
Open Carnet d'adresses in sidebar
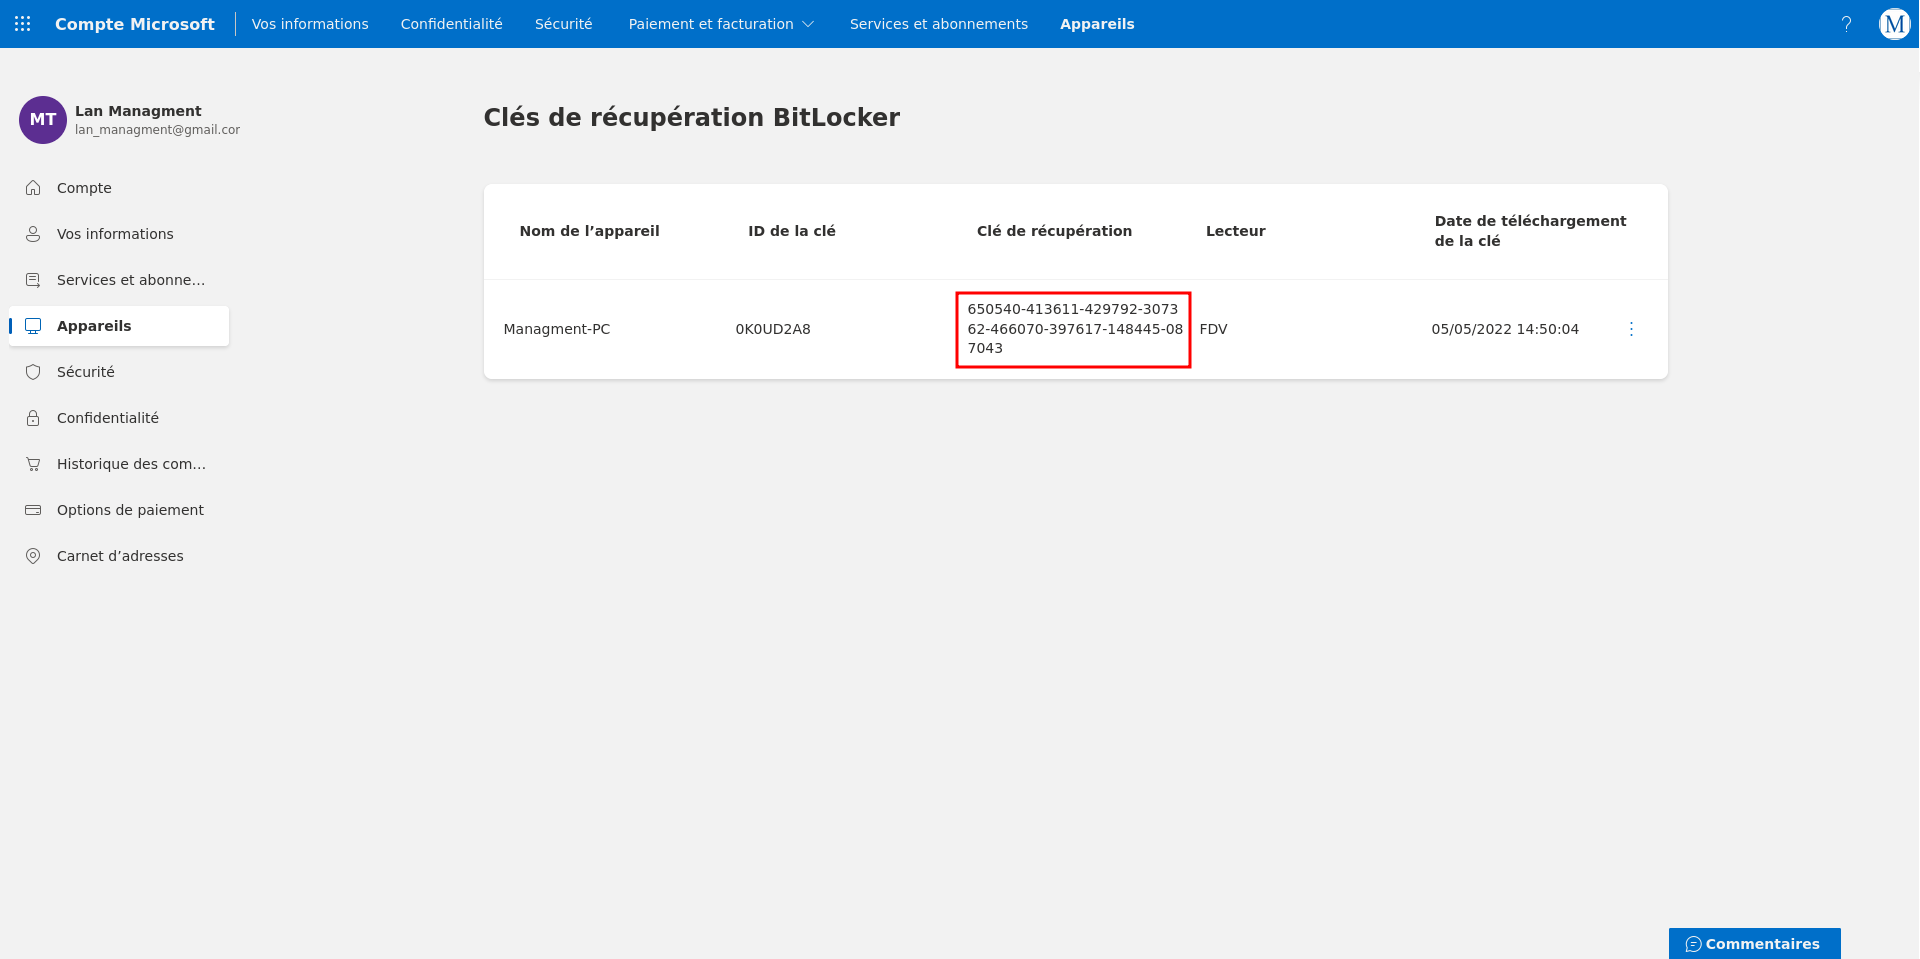coord(119,556)
